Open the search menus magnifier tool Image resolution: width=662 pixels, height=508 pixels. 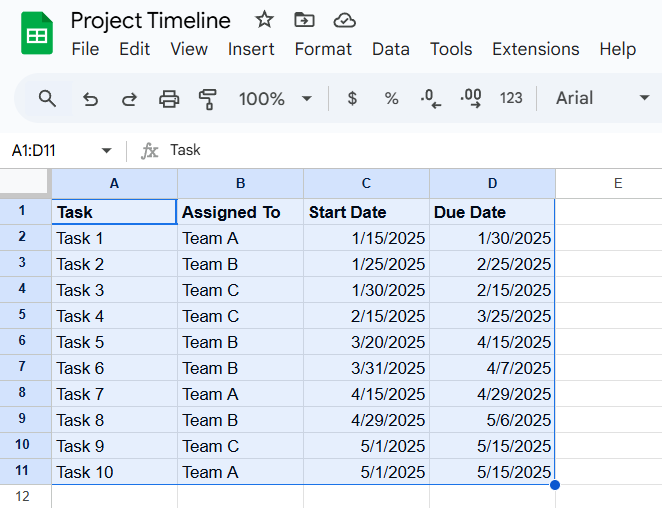[47, 98]
